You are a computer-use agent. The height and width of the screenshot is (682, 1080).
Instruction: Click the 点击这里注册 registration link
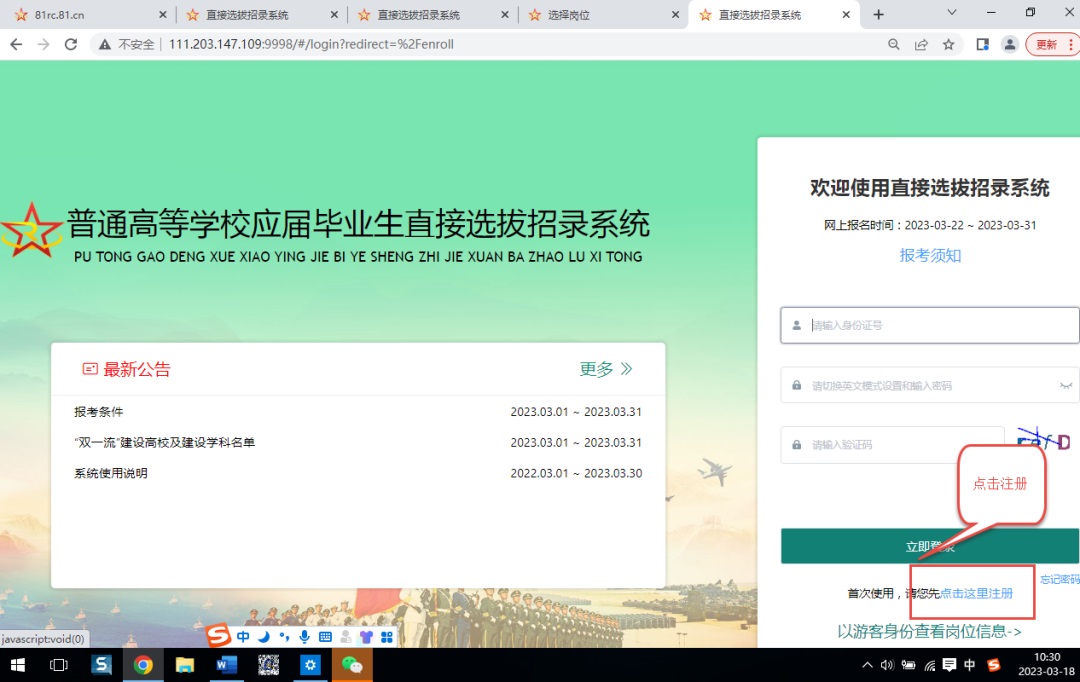click(x=976, y=593)
